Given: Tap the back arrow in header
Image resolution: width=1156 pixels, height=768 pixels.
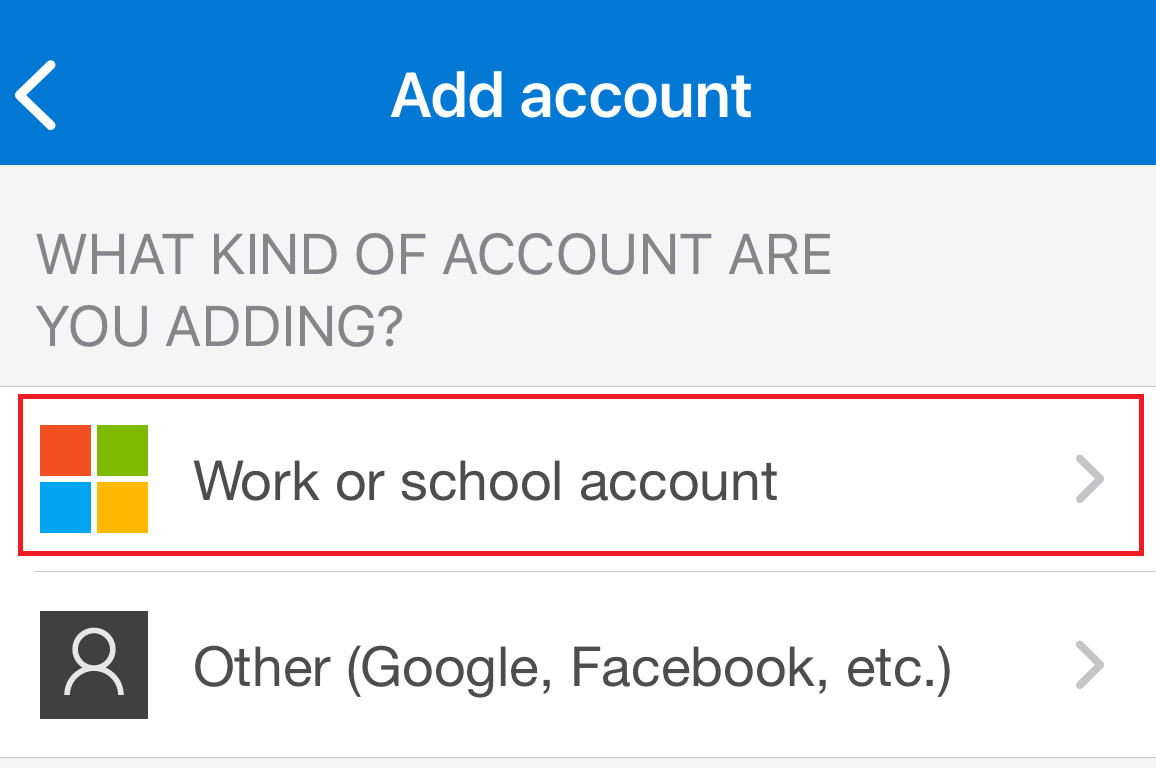Looking at the screenshot, I should click(x=37, y=95).
